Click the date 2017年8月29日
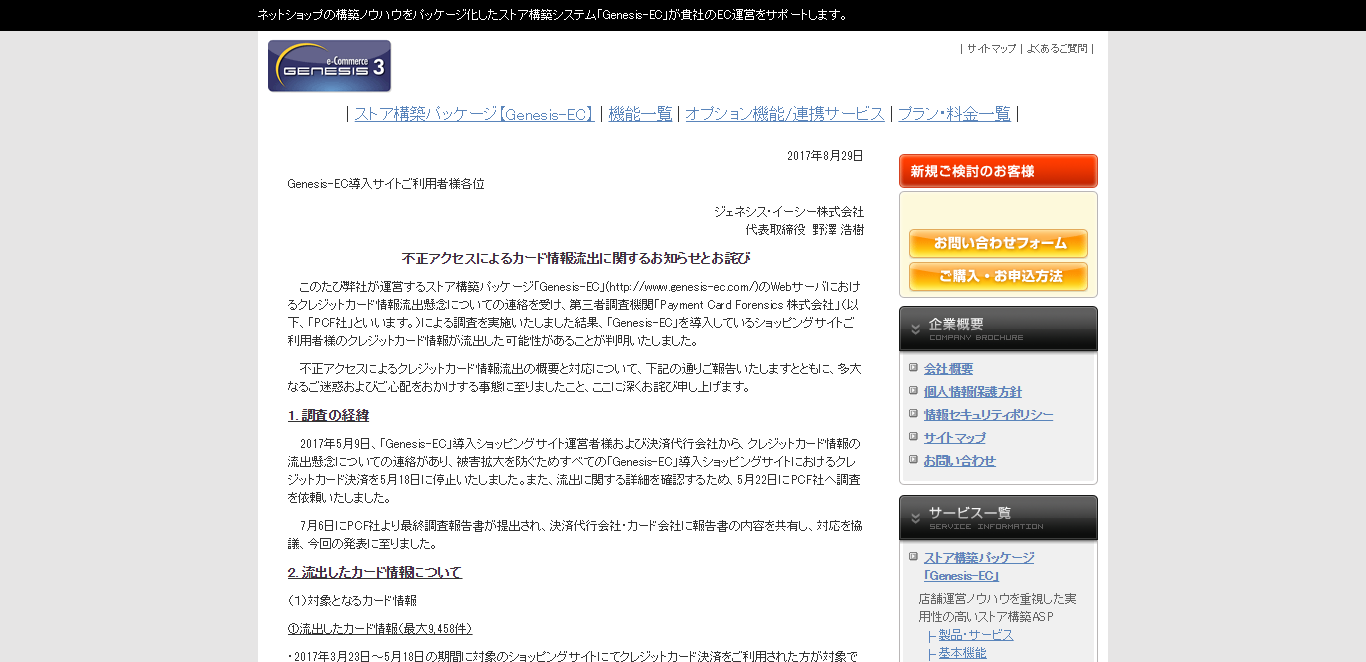 [x=825, y=156]
